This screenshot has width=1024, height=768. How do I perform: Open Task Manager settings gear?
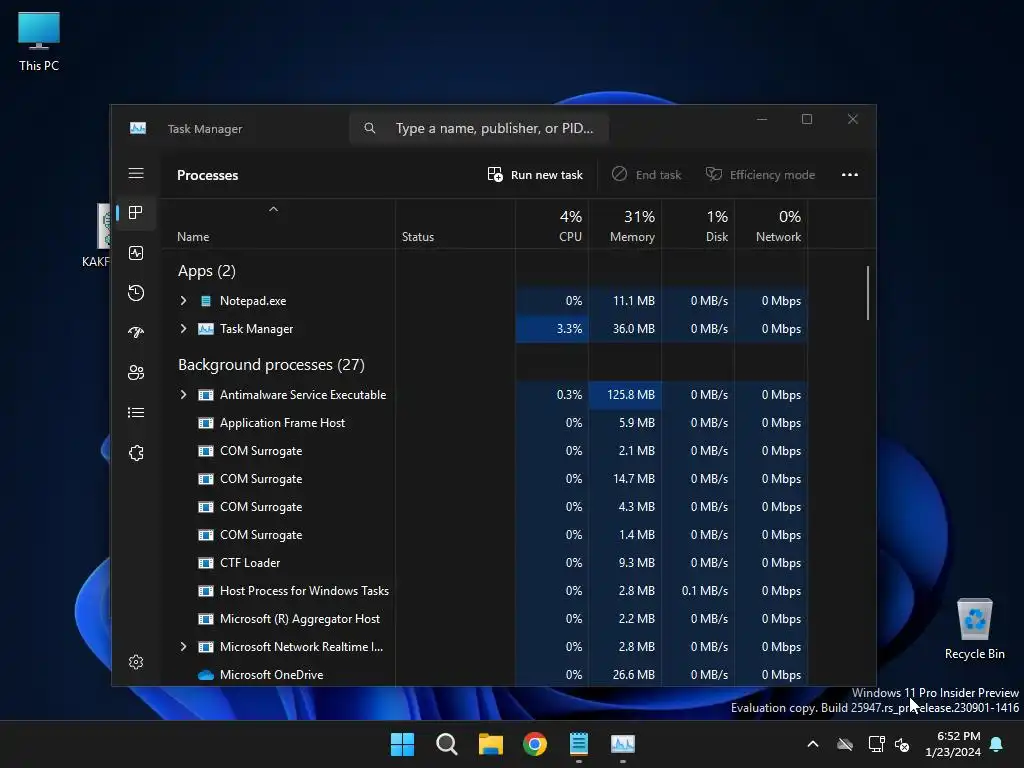pos(136,662)
